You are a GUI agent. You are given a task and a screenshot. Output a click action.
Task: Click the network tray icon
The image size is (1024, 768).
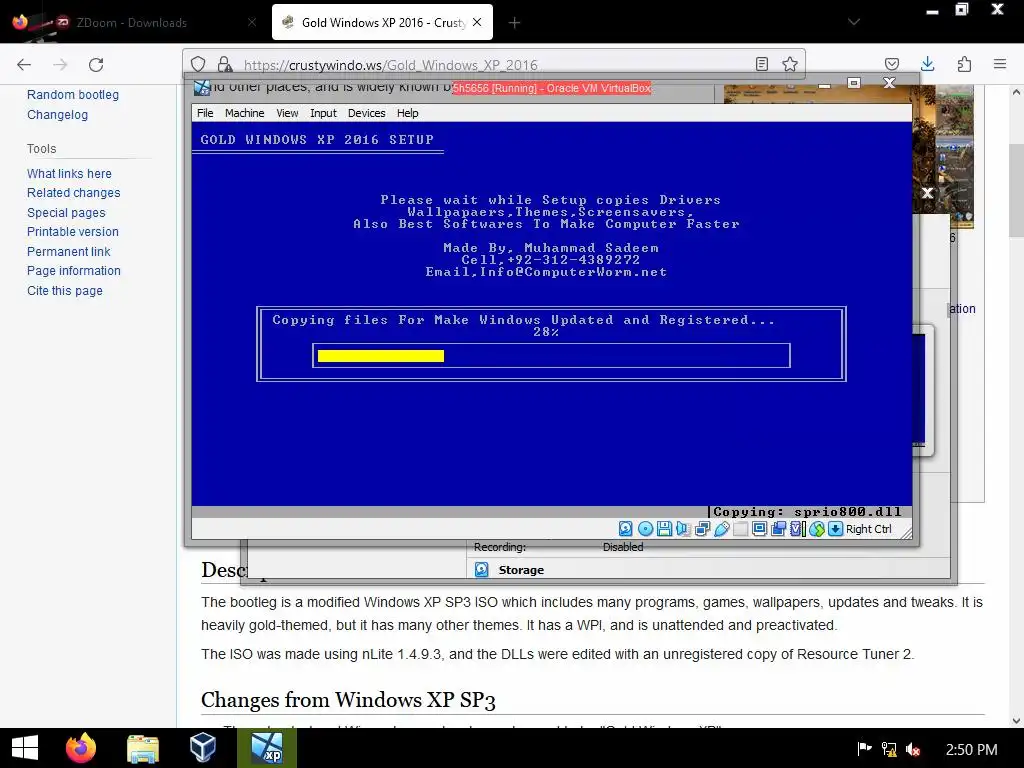(x=889, y=749)
